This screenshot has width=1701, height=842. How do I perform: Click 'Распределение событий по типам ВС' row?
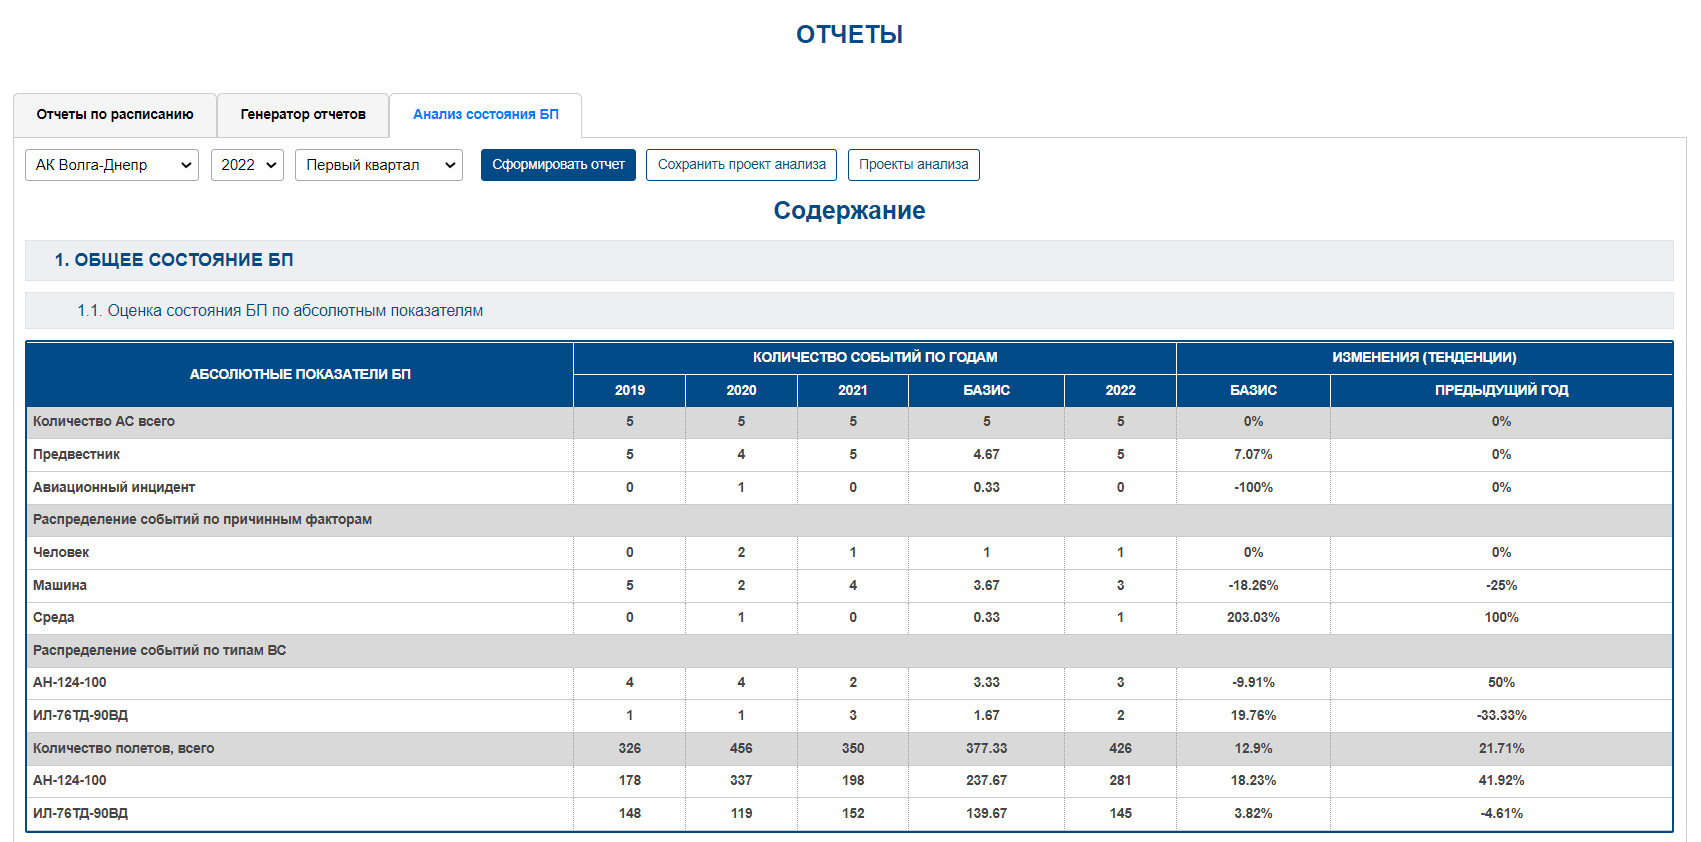click(x=849, y=650)
